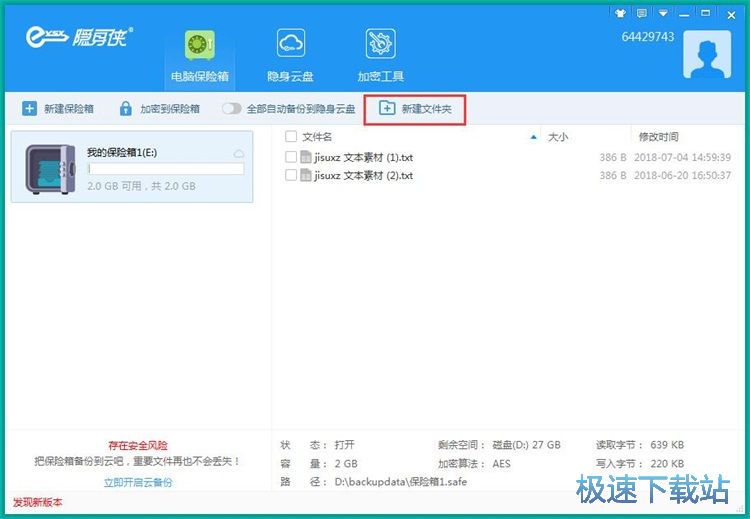The height and width of the screenshot is (519, 750).
Task: Check the jisuxz 文本素材 (2).txt checkbox
Action: tap(290, 175)
